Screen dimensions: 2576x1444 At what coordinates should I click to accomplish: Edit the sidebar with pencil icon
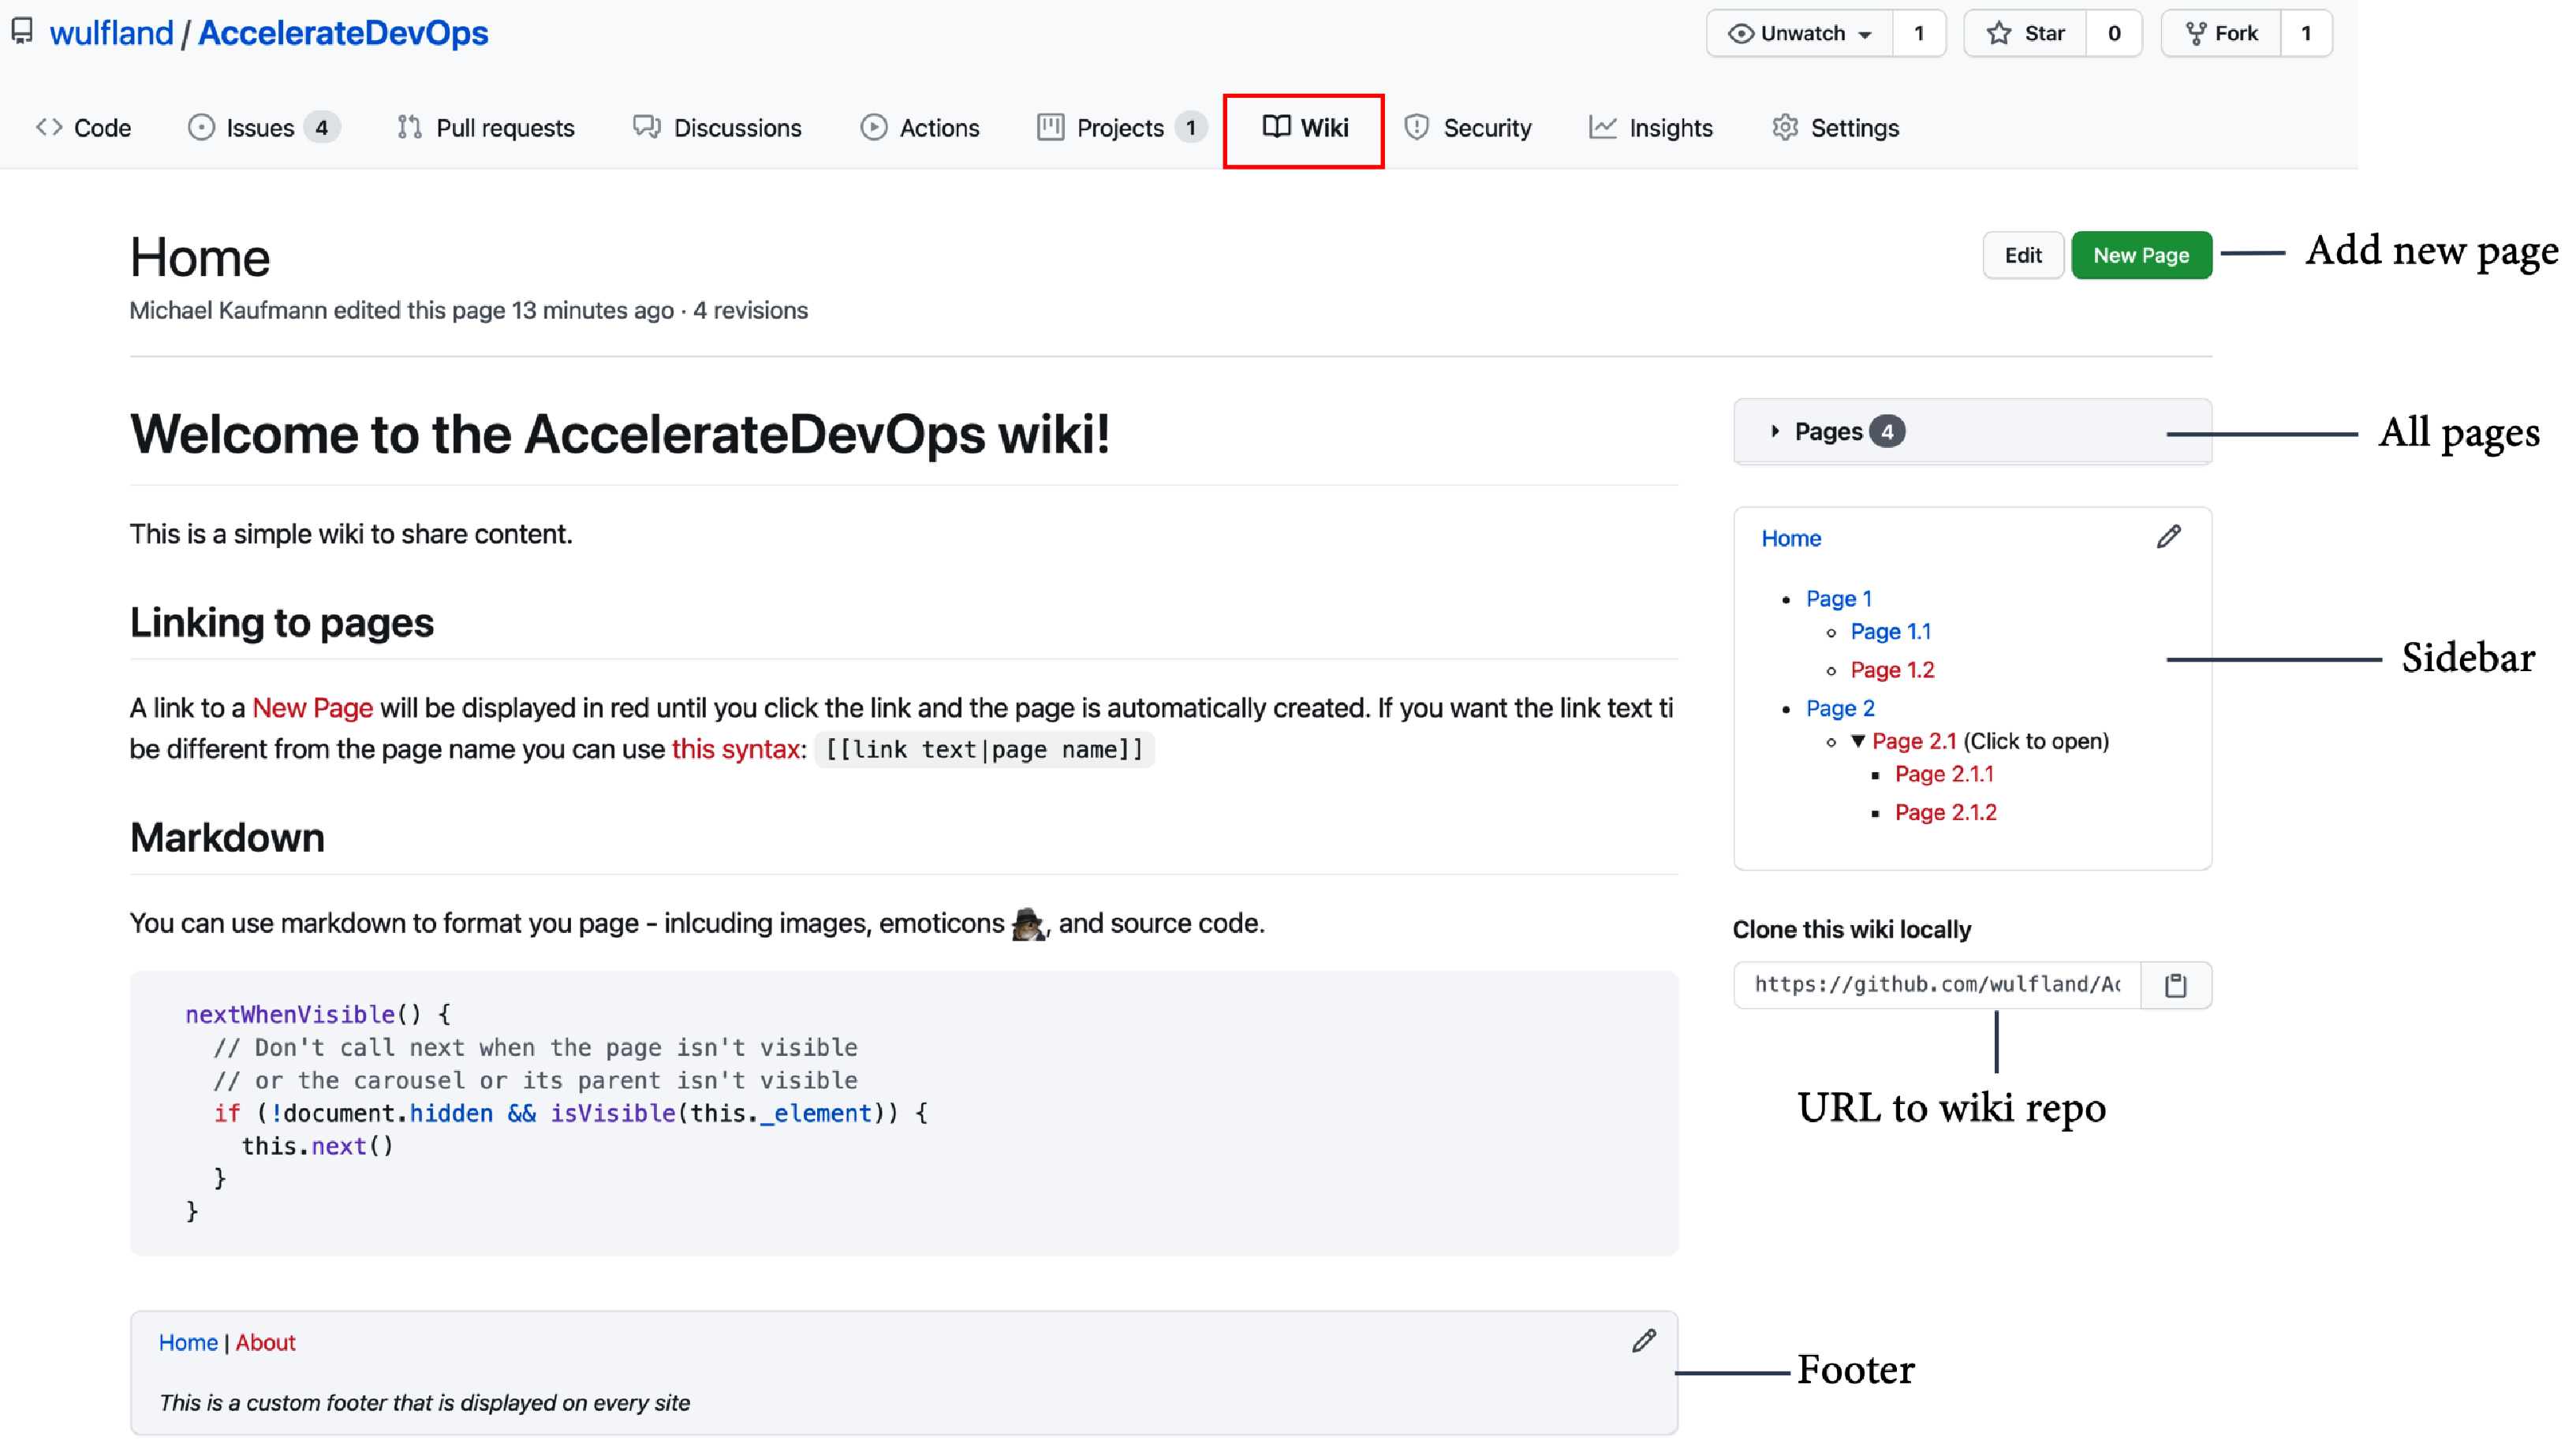tap(2168, 537)
